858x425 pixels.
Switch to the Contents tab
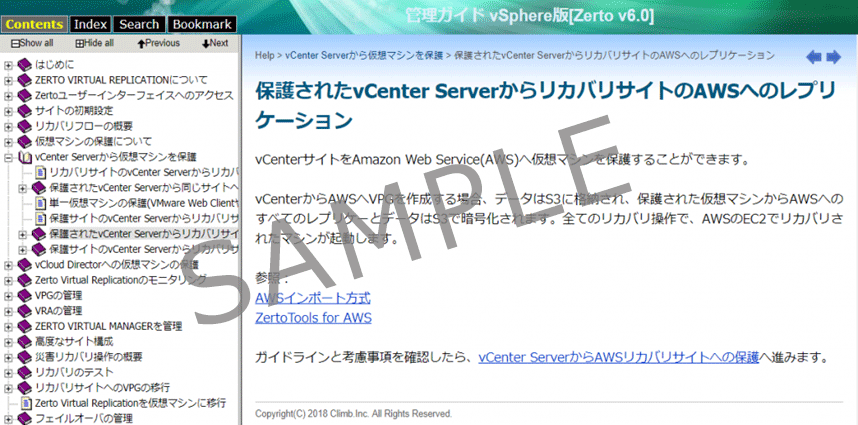pyautogui.click(x=34, y=24)
